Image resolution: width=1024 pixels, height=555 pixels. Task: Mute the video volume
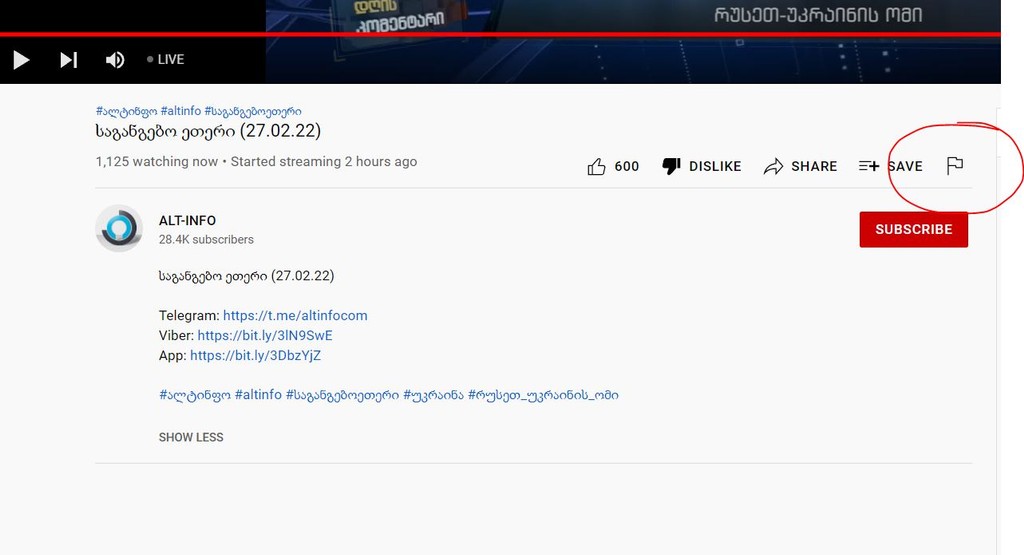point(115,60)
